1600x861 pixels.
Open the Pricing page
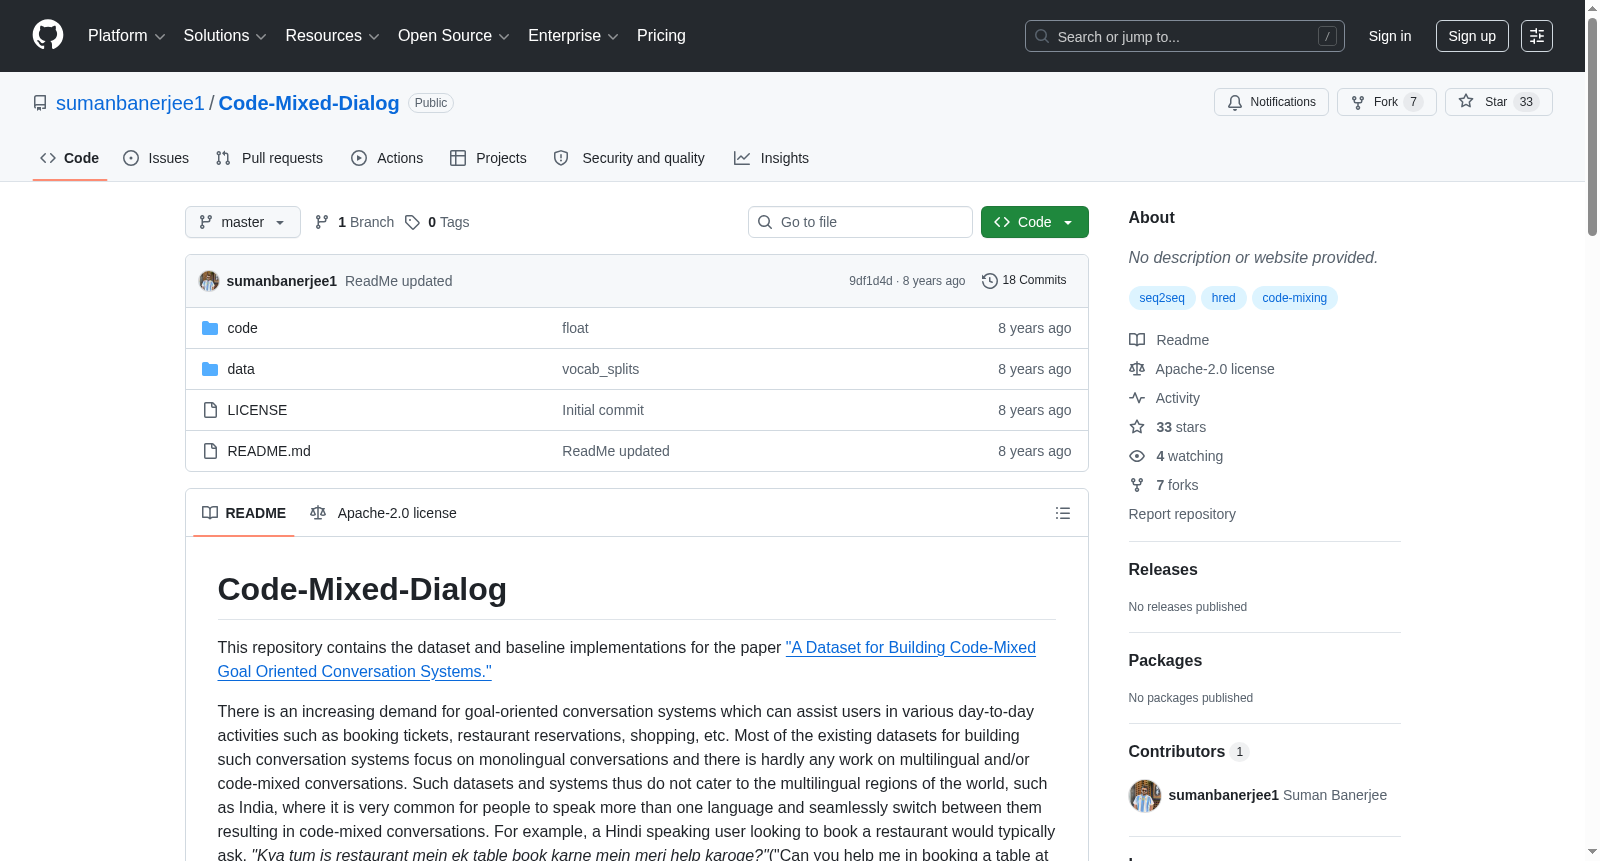(x=661, y=36)
